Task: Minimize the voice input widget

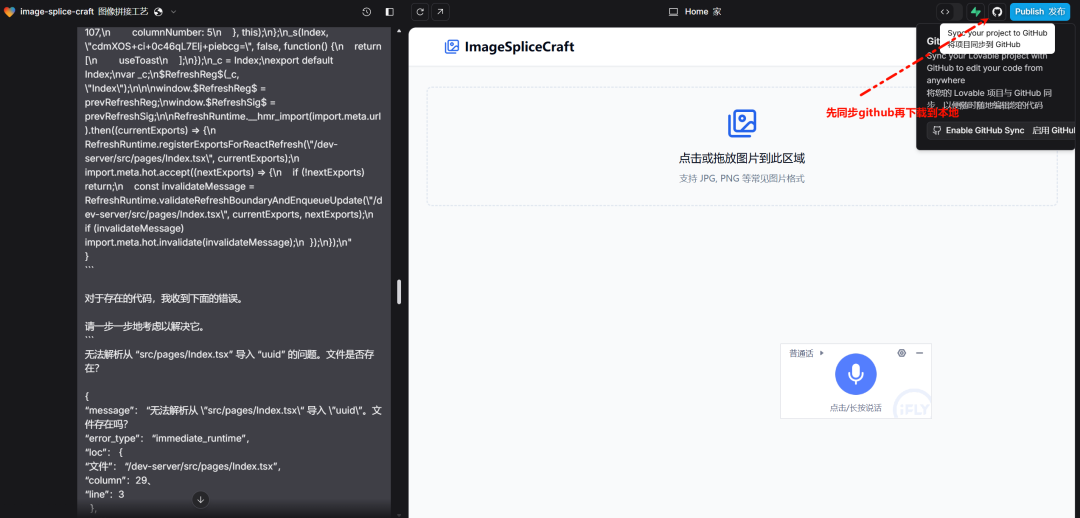Action: (919, 353)
